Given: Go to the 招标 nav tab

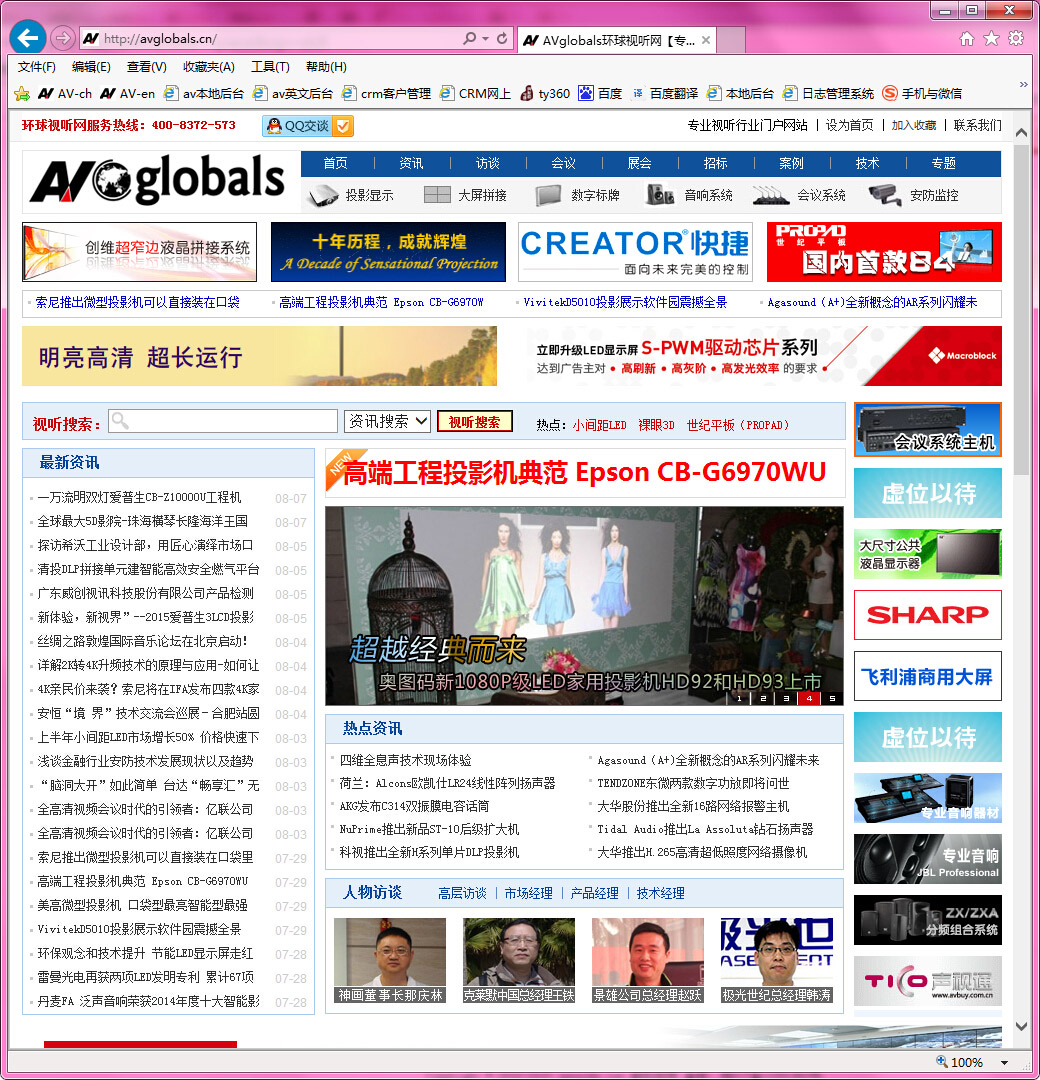Looking at the screenshot, I should click(x=715, y=163).
